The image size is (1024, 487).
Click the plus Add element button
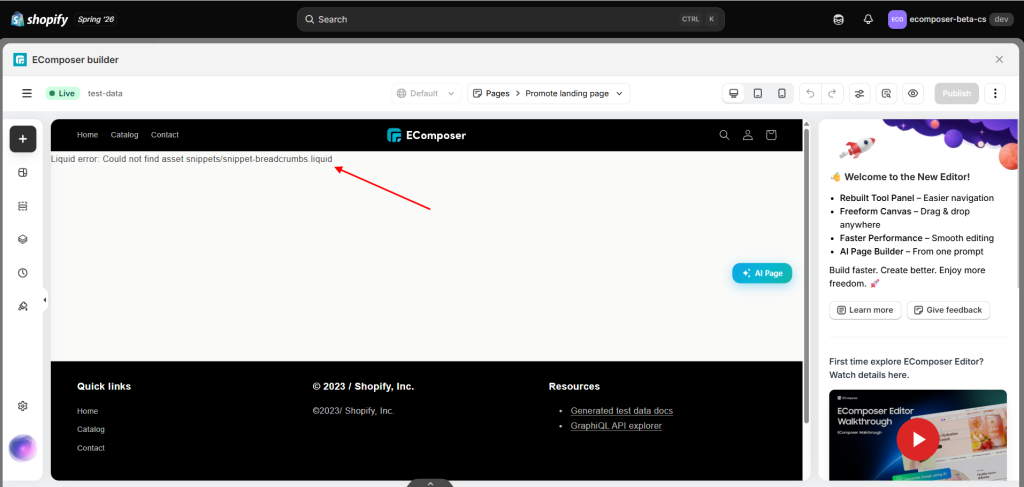[23, 139]
